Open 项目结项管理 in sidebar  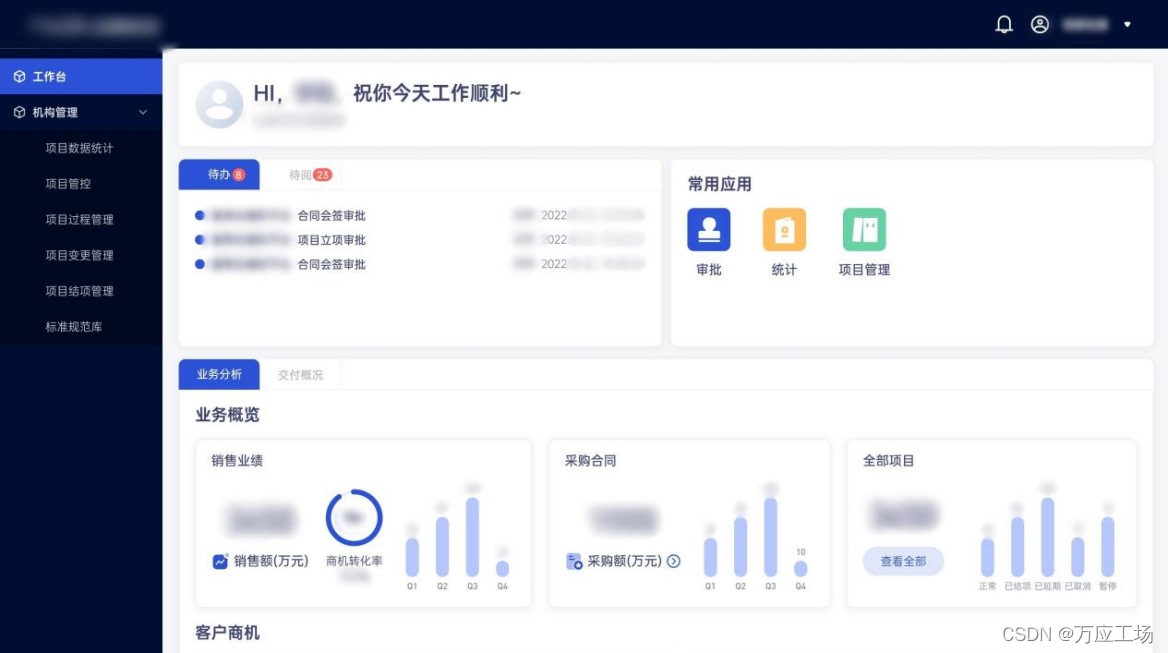point(79,290)
